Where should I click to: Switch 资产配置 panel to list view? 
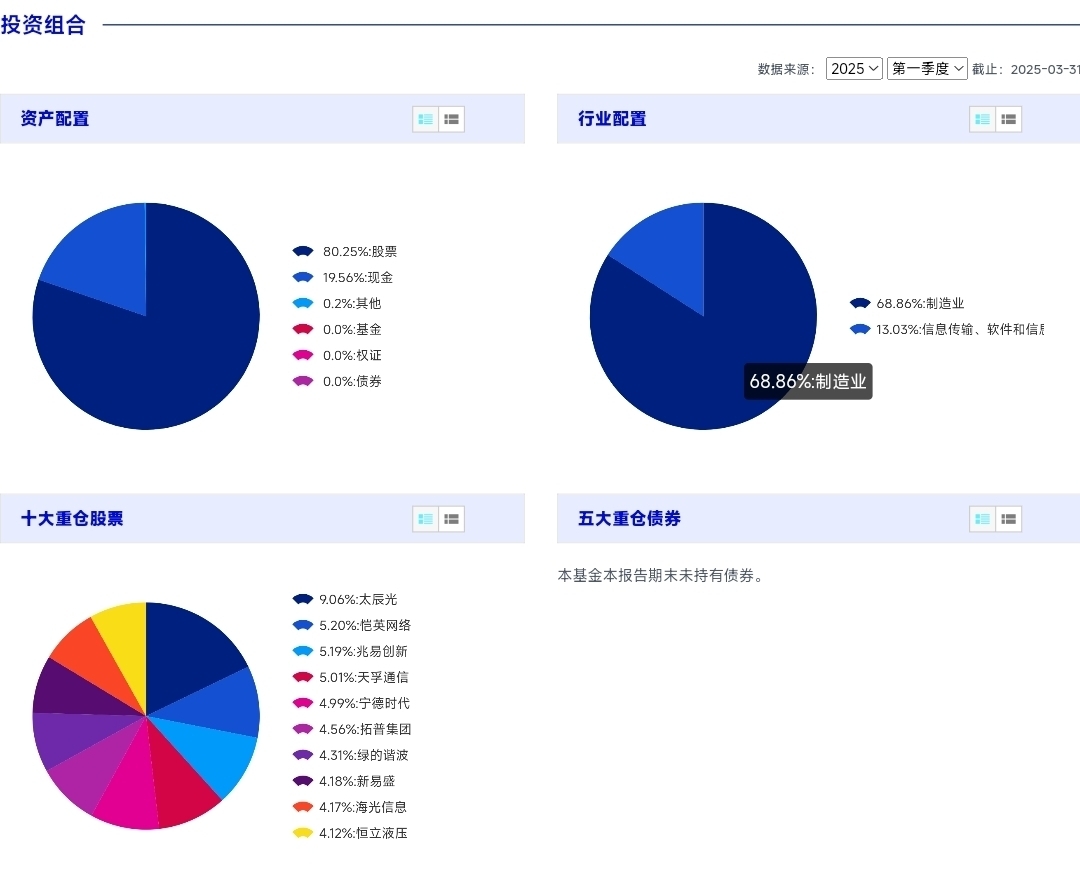pyautogui.click(x=452, y=119)
